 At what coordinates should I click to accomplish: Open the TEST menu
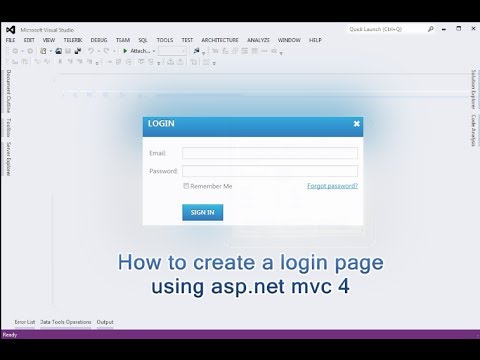tap(187, 40)
